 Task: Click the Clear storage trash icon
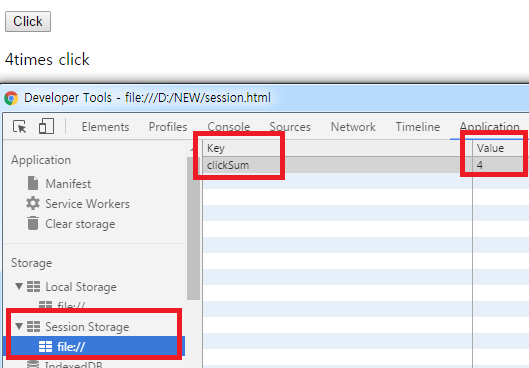tap(33, 223)
